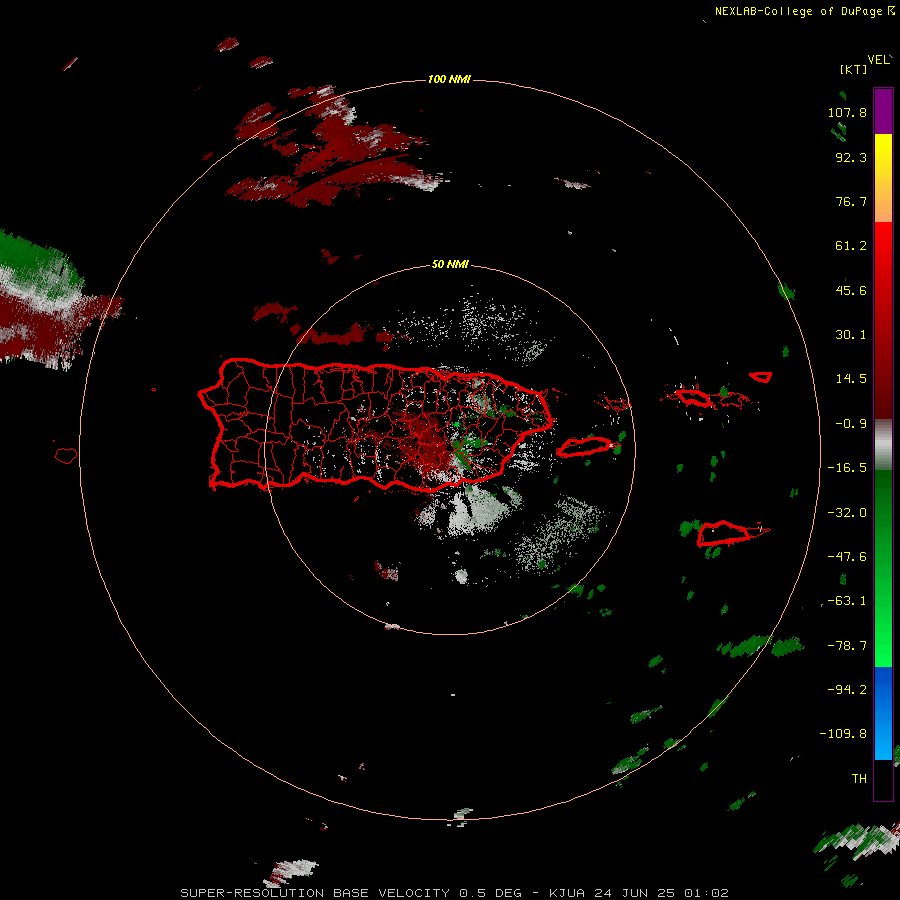Click the [KT] units label

click(854, 69)
